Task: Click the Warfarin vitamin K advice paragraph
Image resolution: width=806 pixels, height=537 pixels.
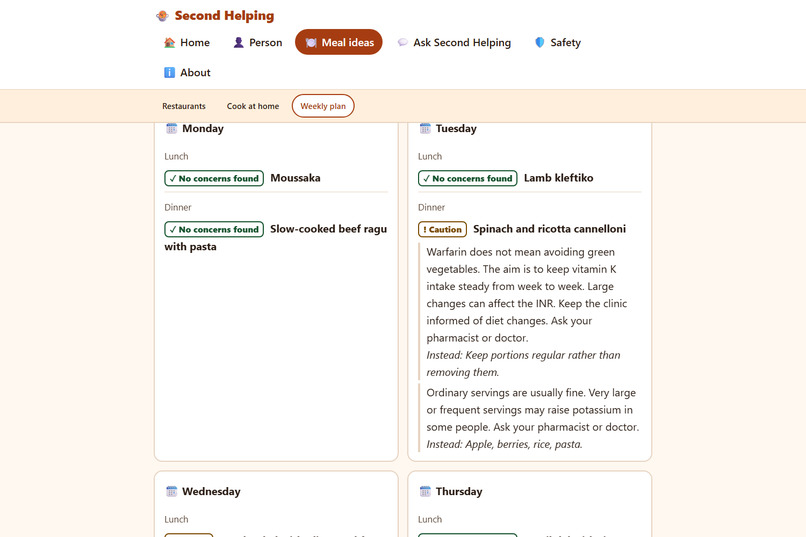Action: click(527, 295)
